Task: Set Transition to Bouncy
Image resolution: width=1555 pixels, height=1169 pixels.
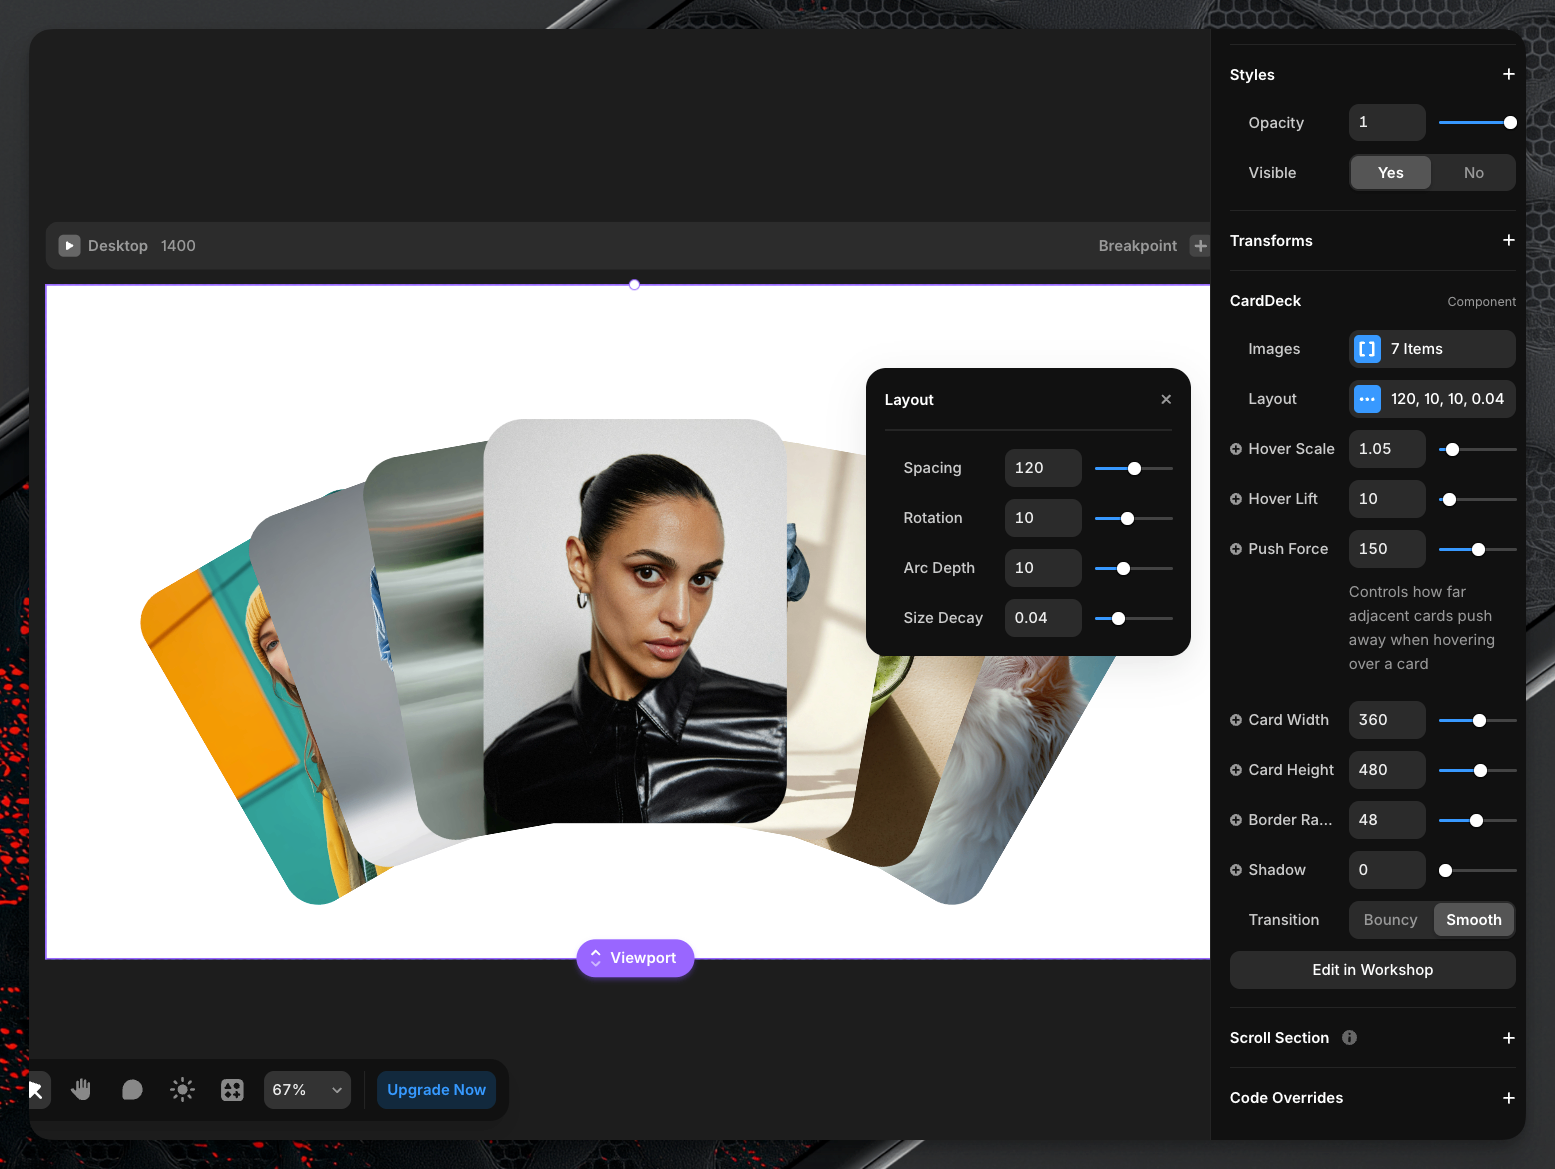Action: tap(1390, 920)
